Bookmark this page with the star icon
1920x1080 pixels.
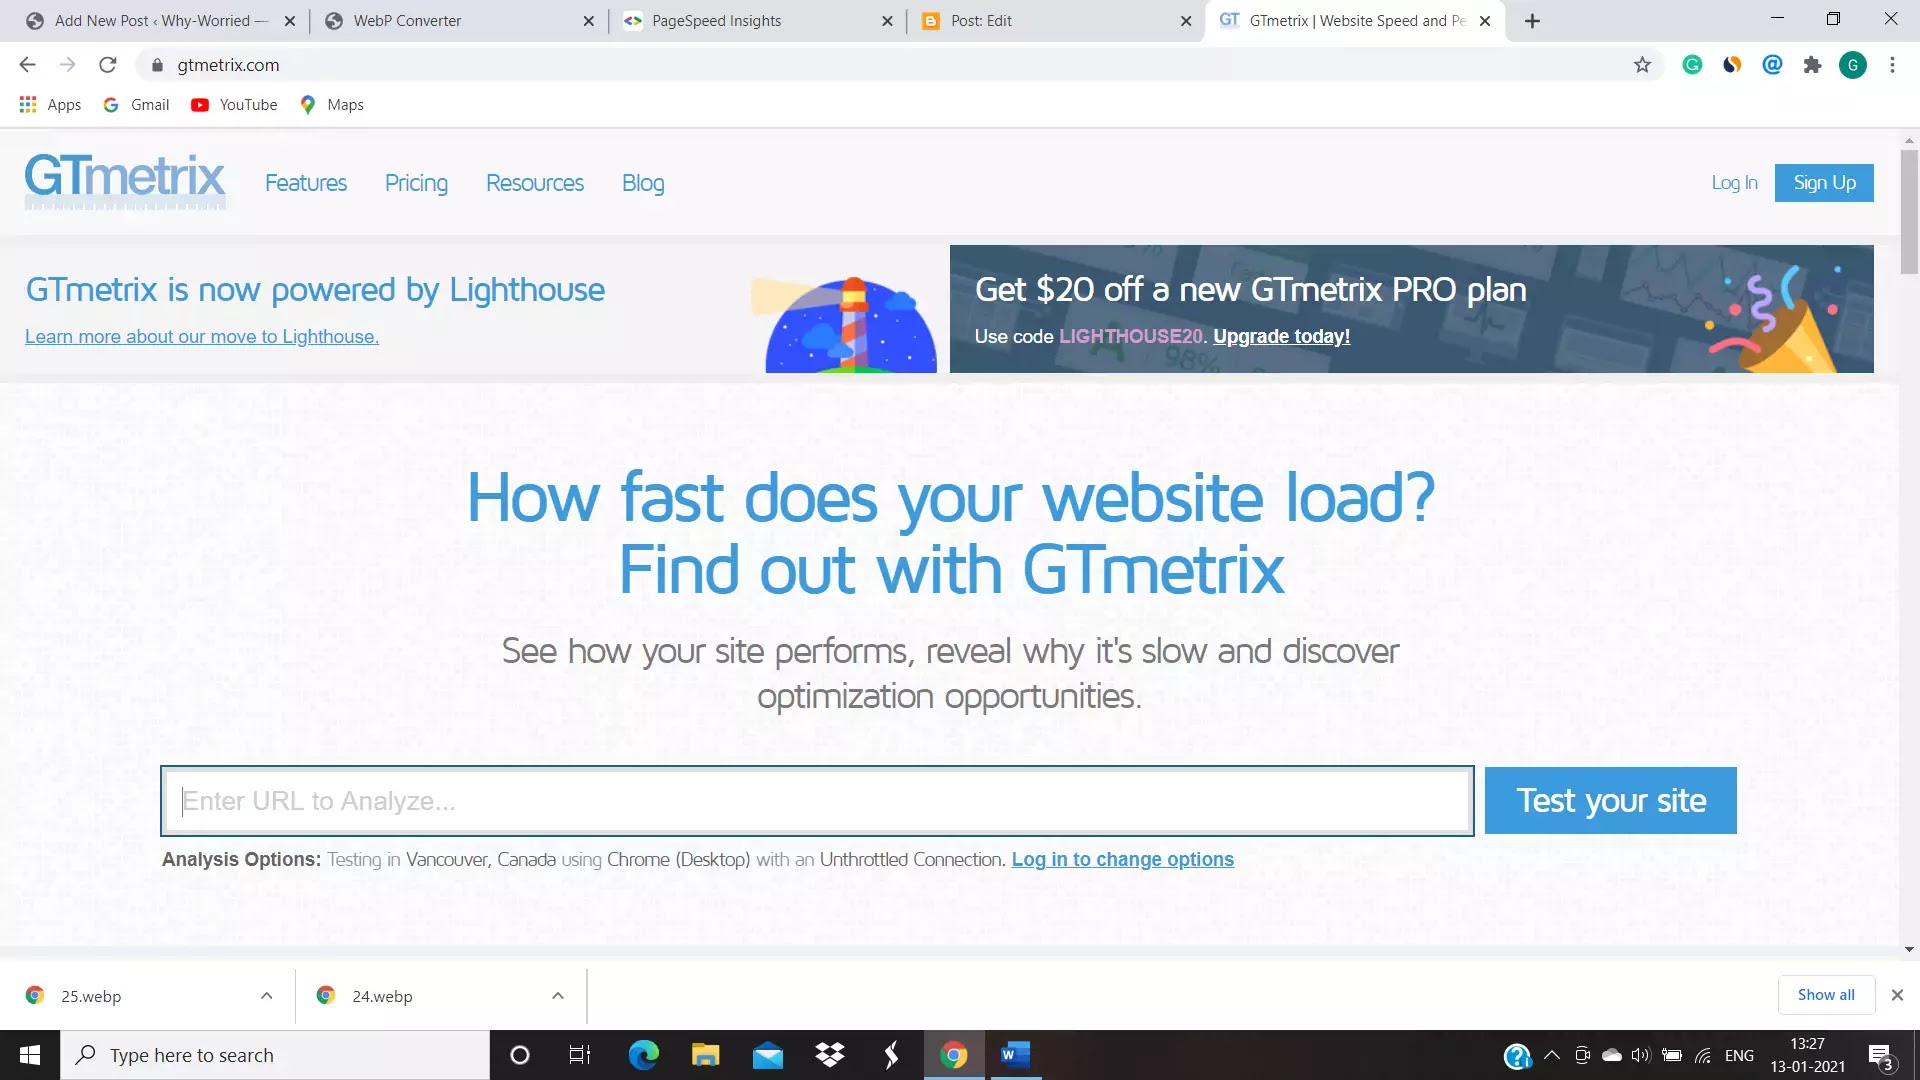click(1642, 65)
